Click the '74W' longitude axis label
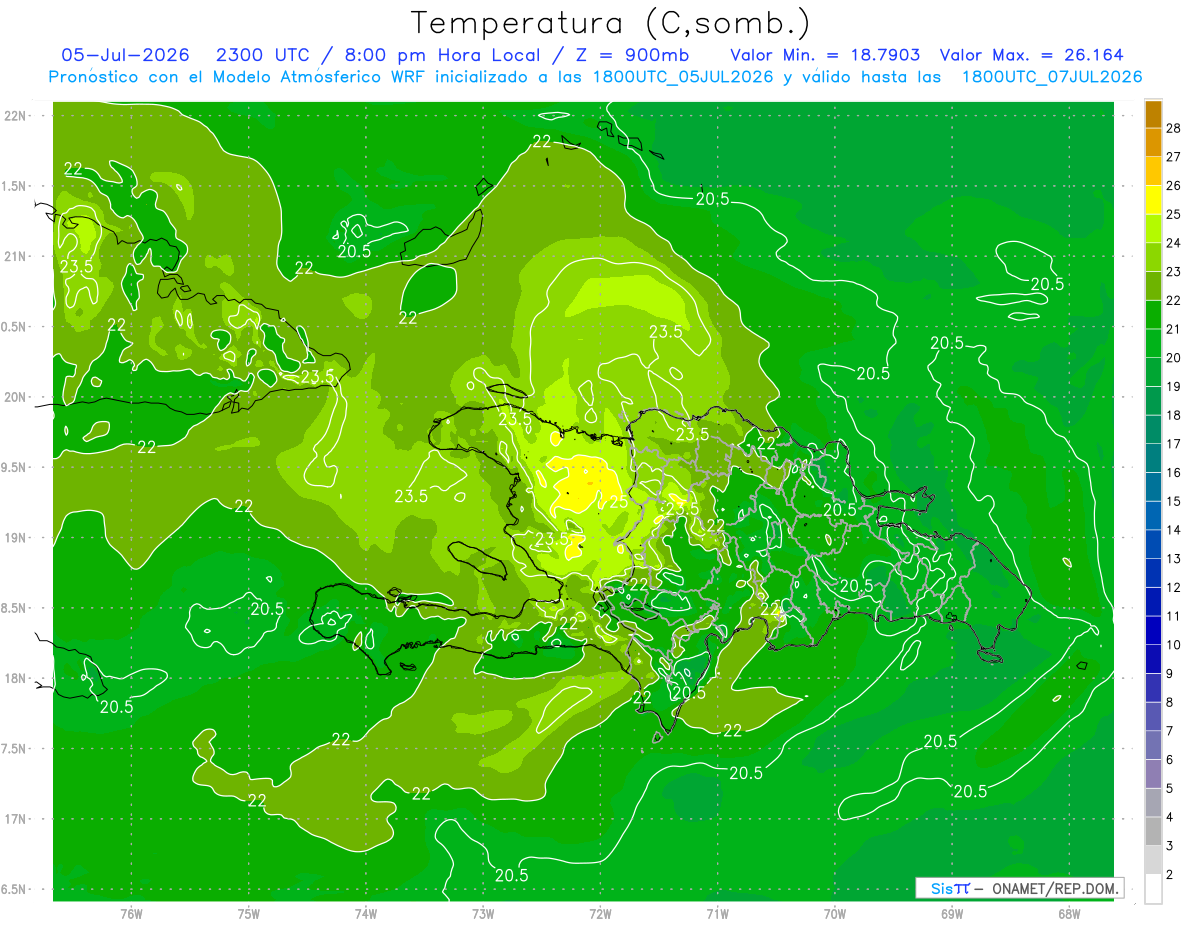Viewport: 1200px width, 927px height. coord(365,914)
